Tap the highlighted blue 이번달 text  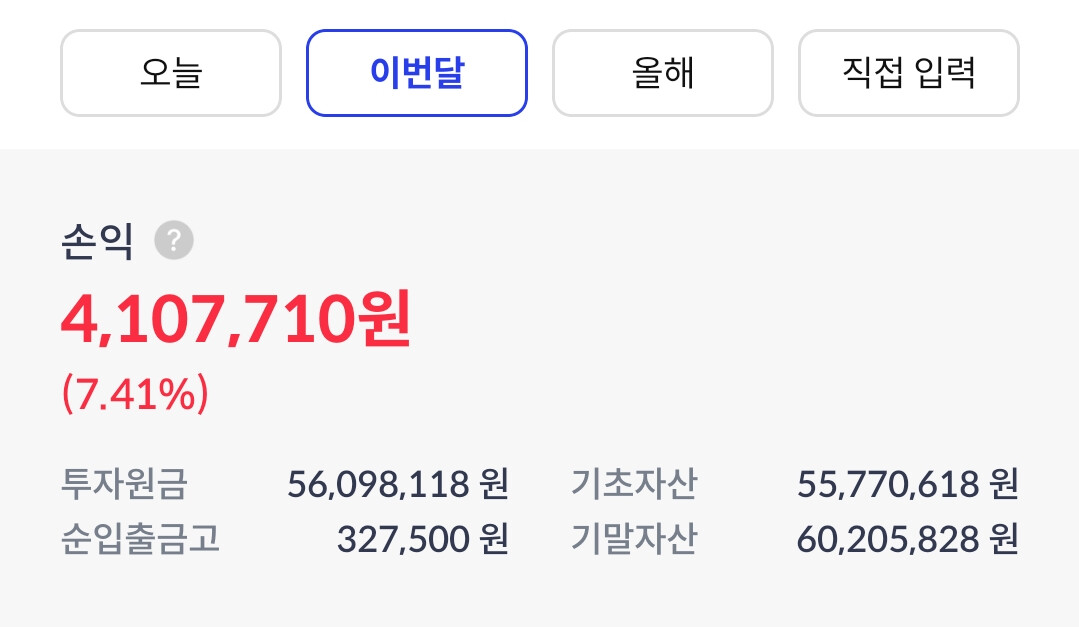pos(417,72)
